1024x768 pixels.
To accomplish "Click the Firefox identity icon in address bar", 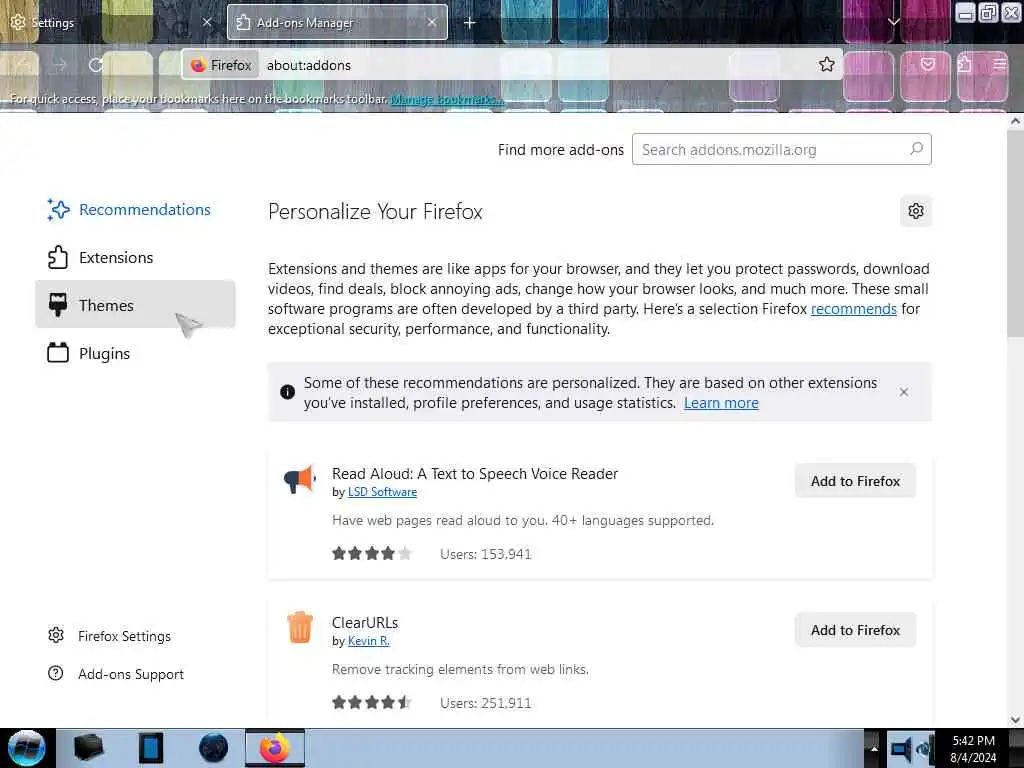I will pyautogui.click(x=221, y=65).
